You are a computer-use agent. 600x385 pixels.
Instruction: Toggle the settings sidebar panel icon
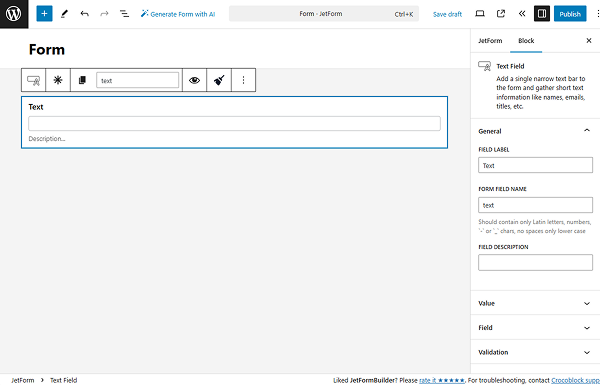542,14
